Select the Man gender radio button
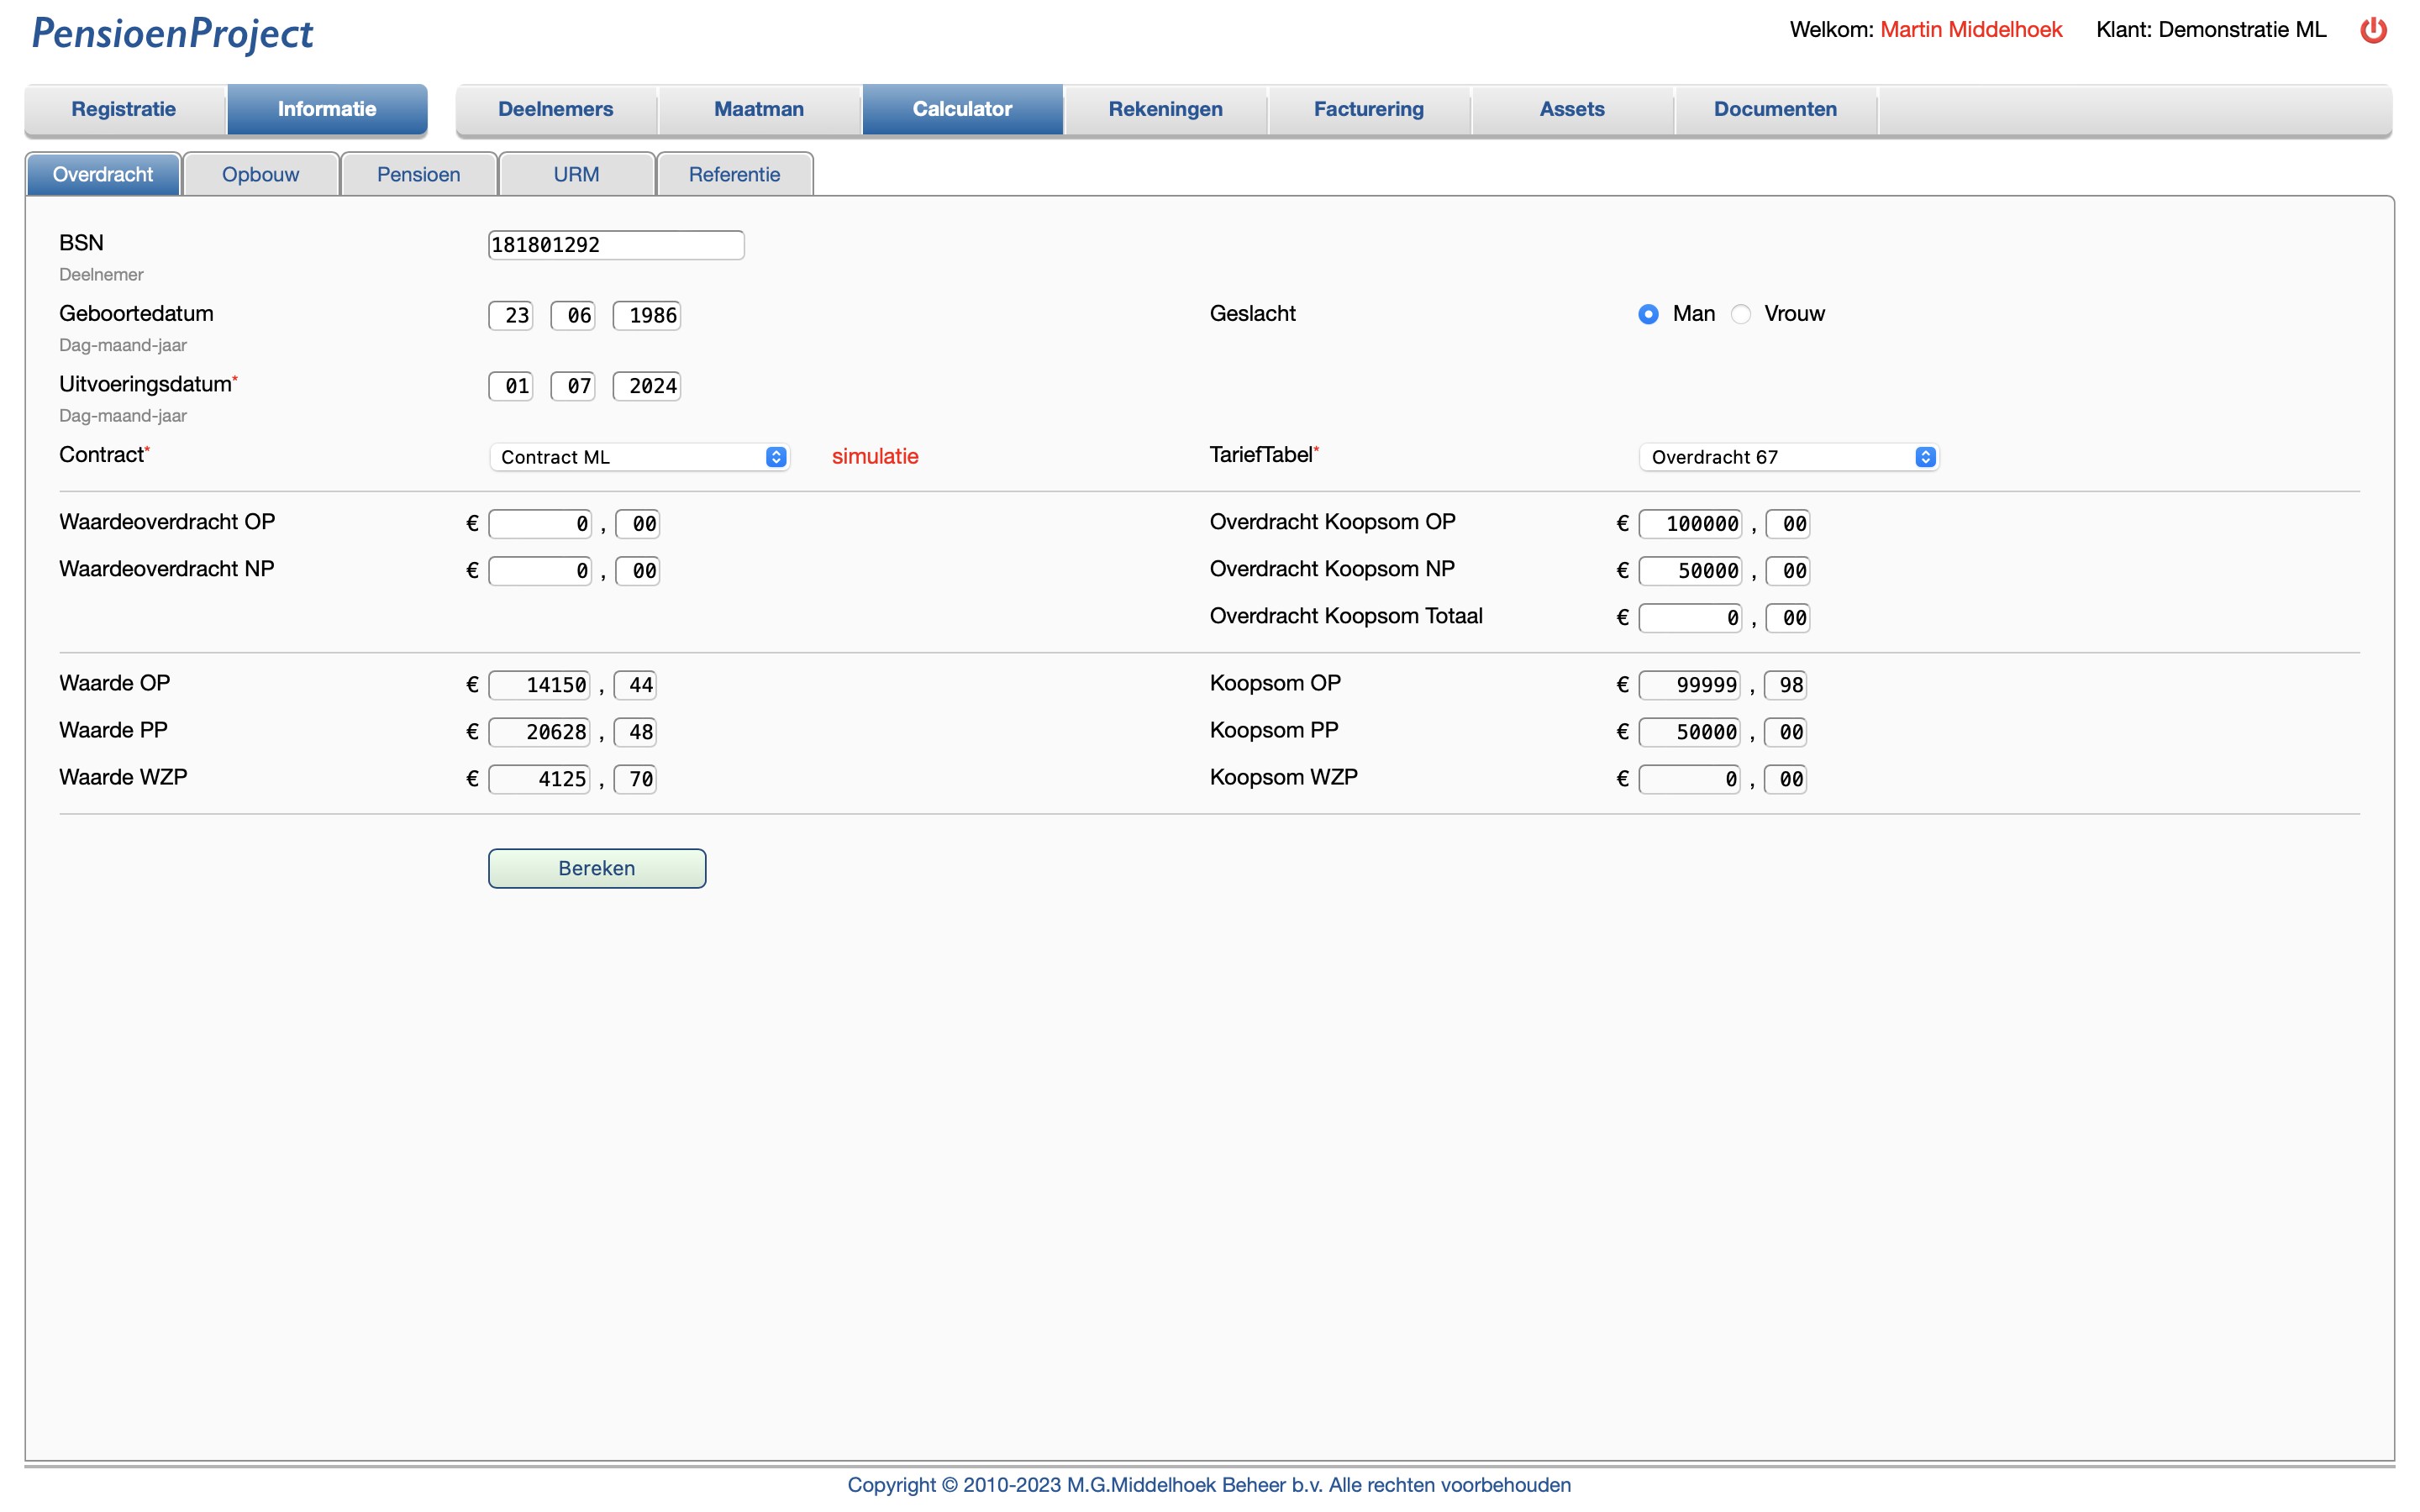This screenshot has height=1512, width=2420. 1648,314
